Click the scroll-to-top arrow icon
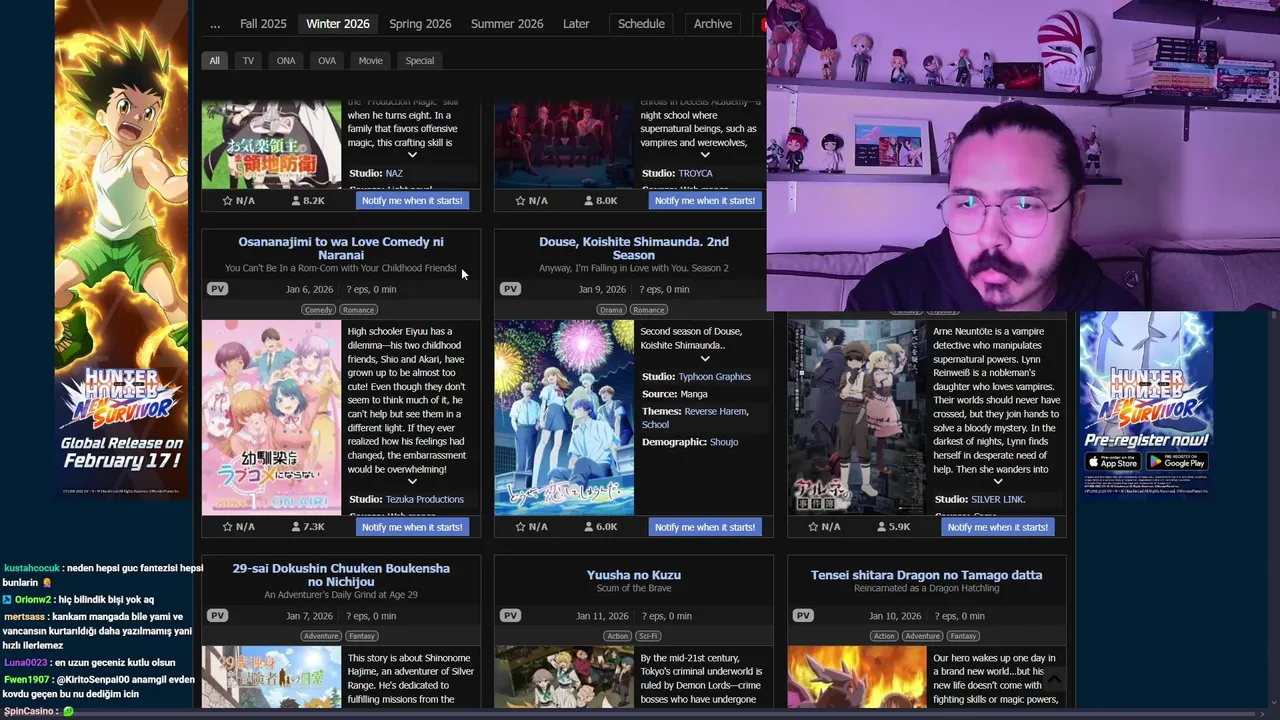Screen dimensions: 1280x720 pyautogui.click(x=1053, y=679)
